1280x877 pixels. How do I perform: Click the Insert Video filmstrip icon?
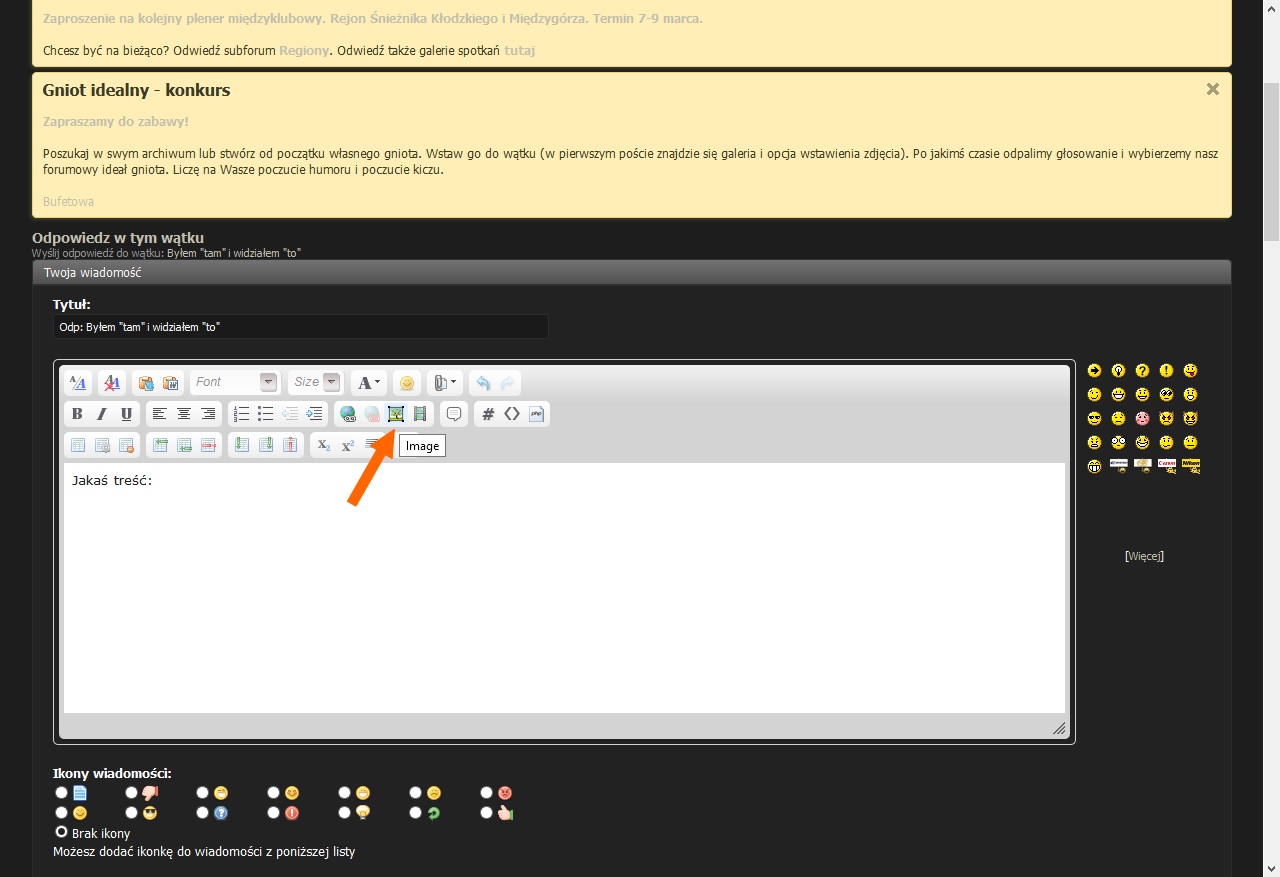(420, 414)
